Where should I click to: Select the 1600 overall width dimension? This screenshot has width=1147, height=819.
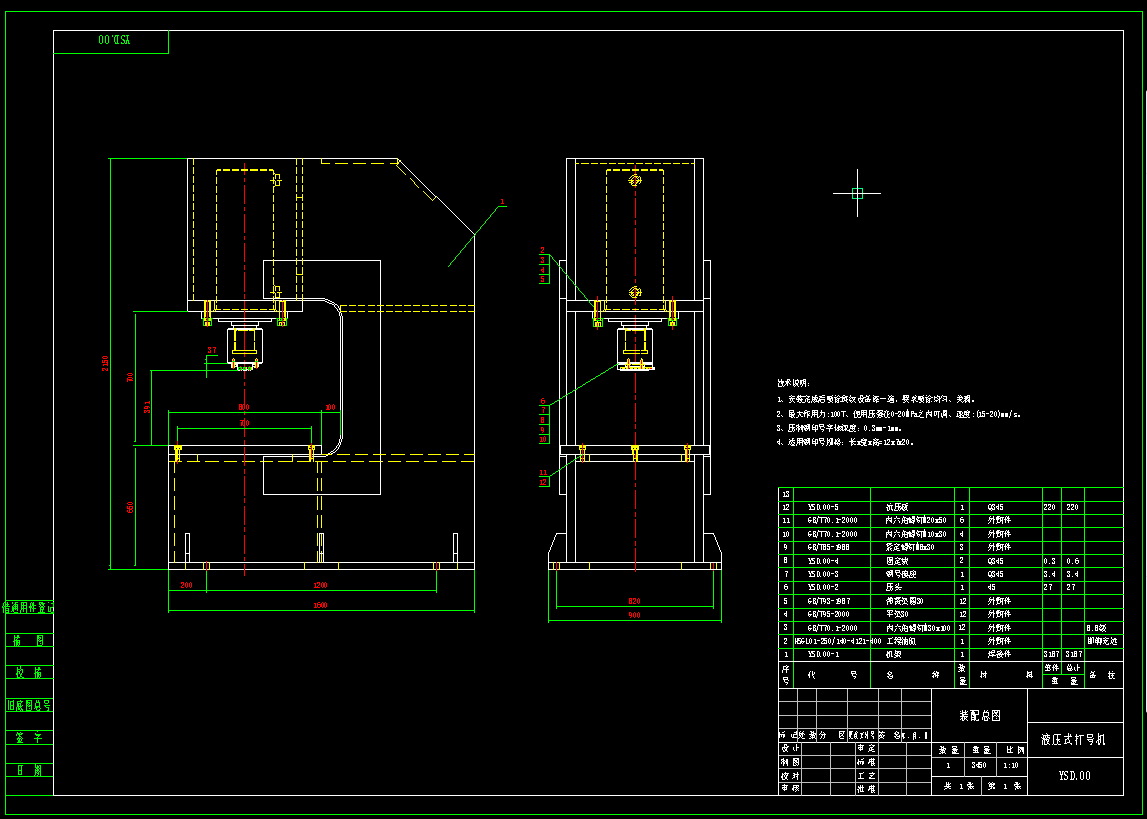click(321, 605)
